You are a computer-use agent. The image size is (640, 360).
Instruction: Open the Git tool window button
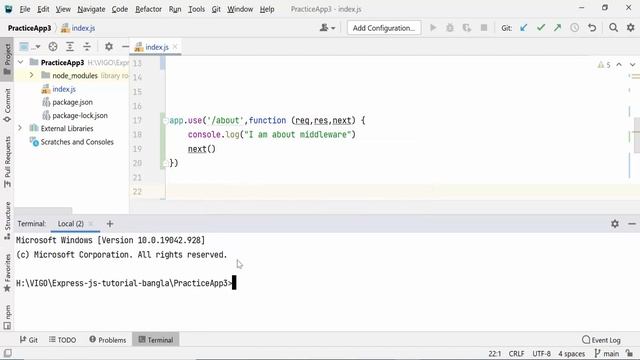pos(29,340)
